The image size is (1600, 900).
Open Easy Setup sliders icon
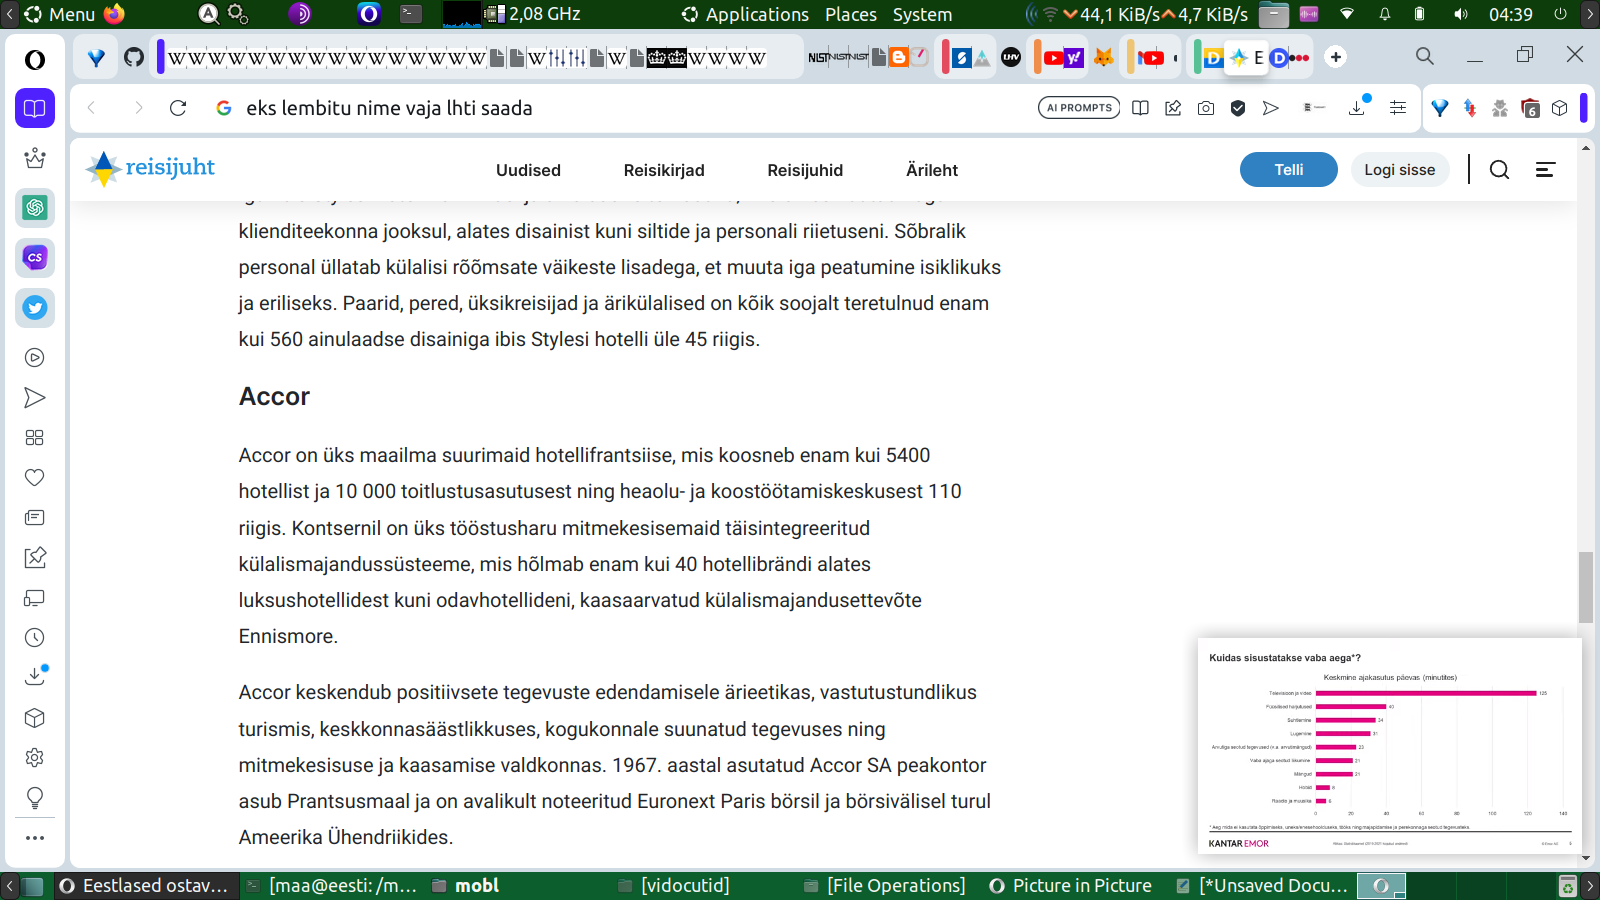(x=1398, y=108)
